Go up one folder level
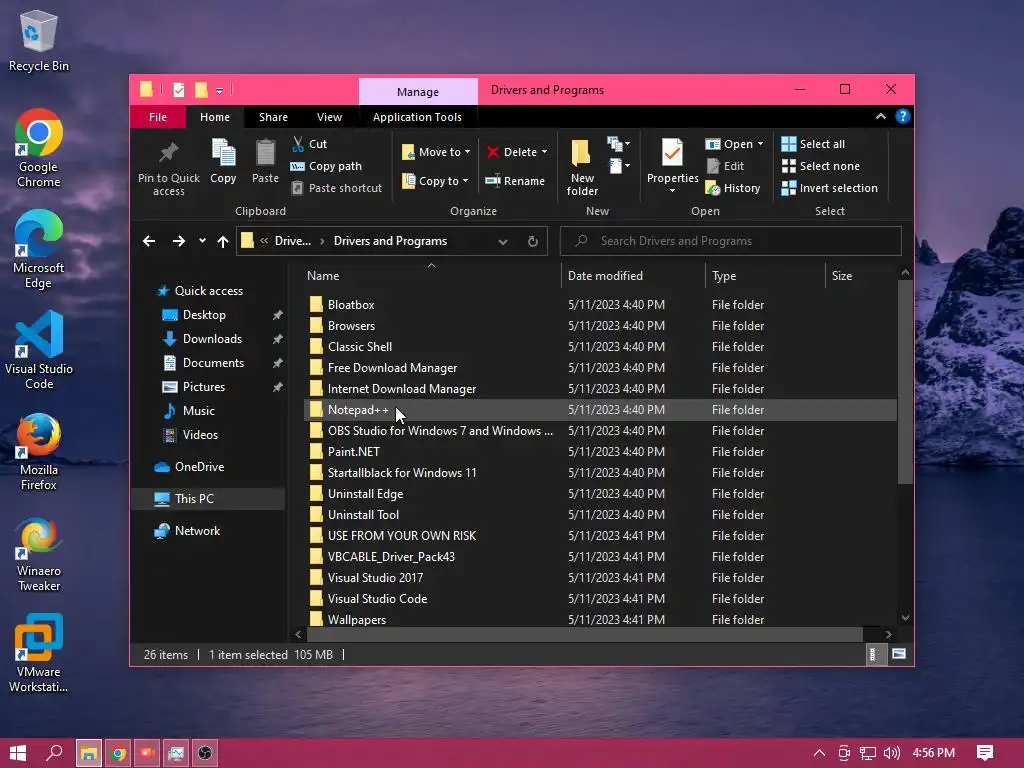Screen dimensions: 1024x768 click(x=223, y=241)
